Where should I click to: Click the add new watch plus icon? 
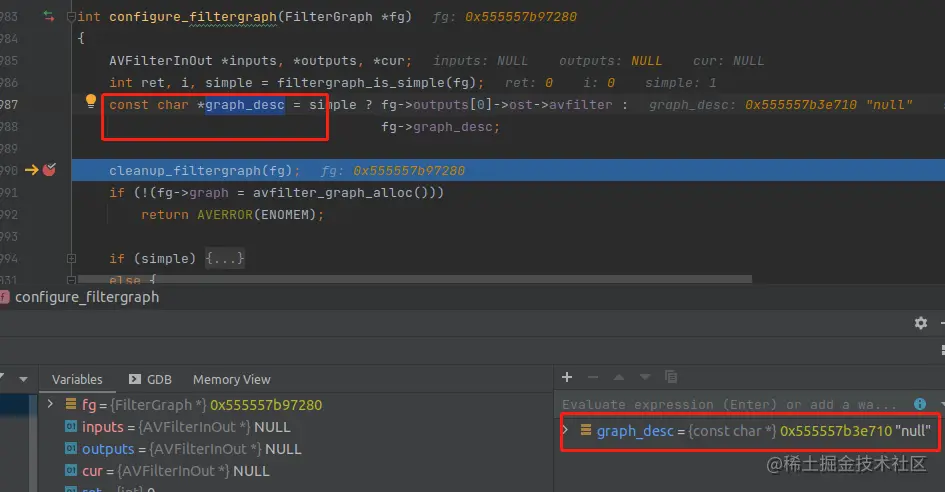pos(567,377)
